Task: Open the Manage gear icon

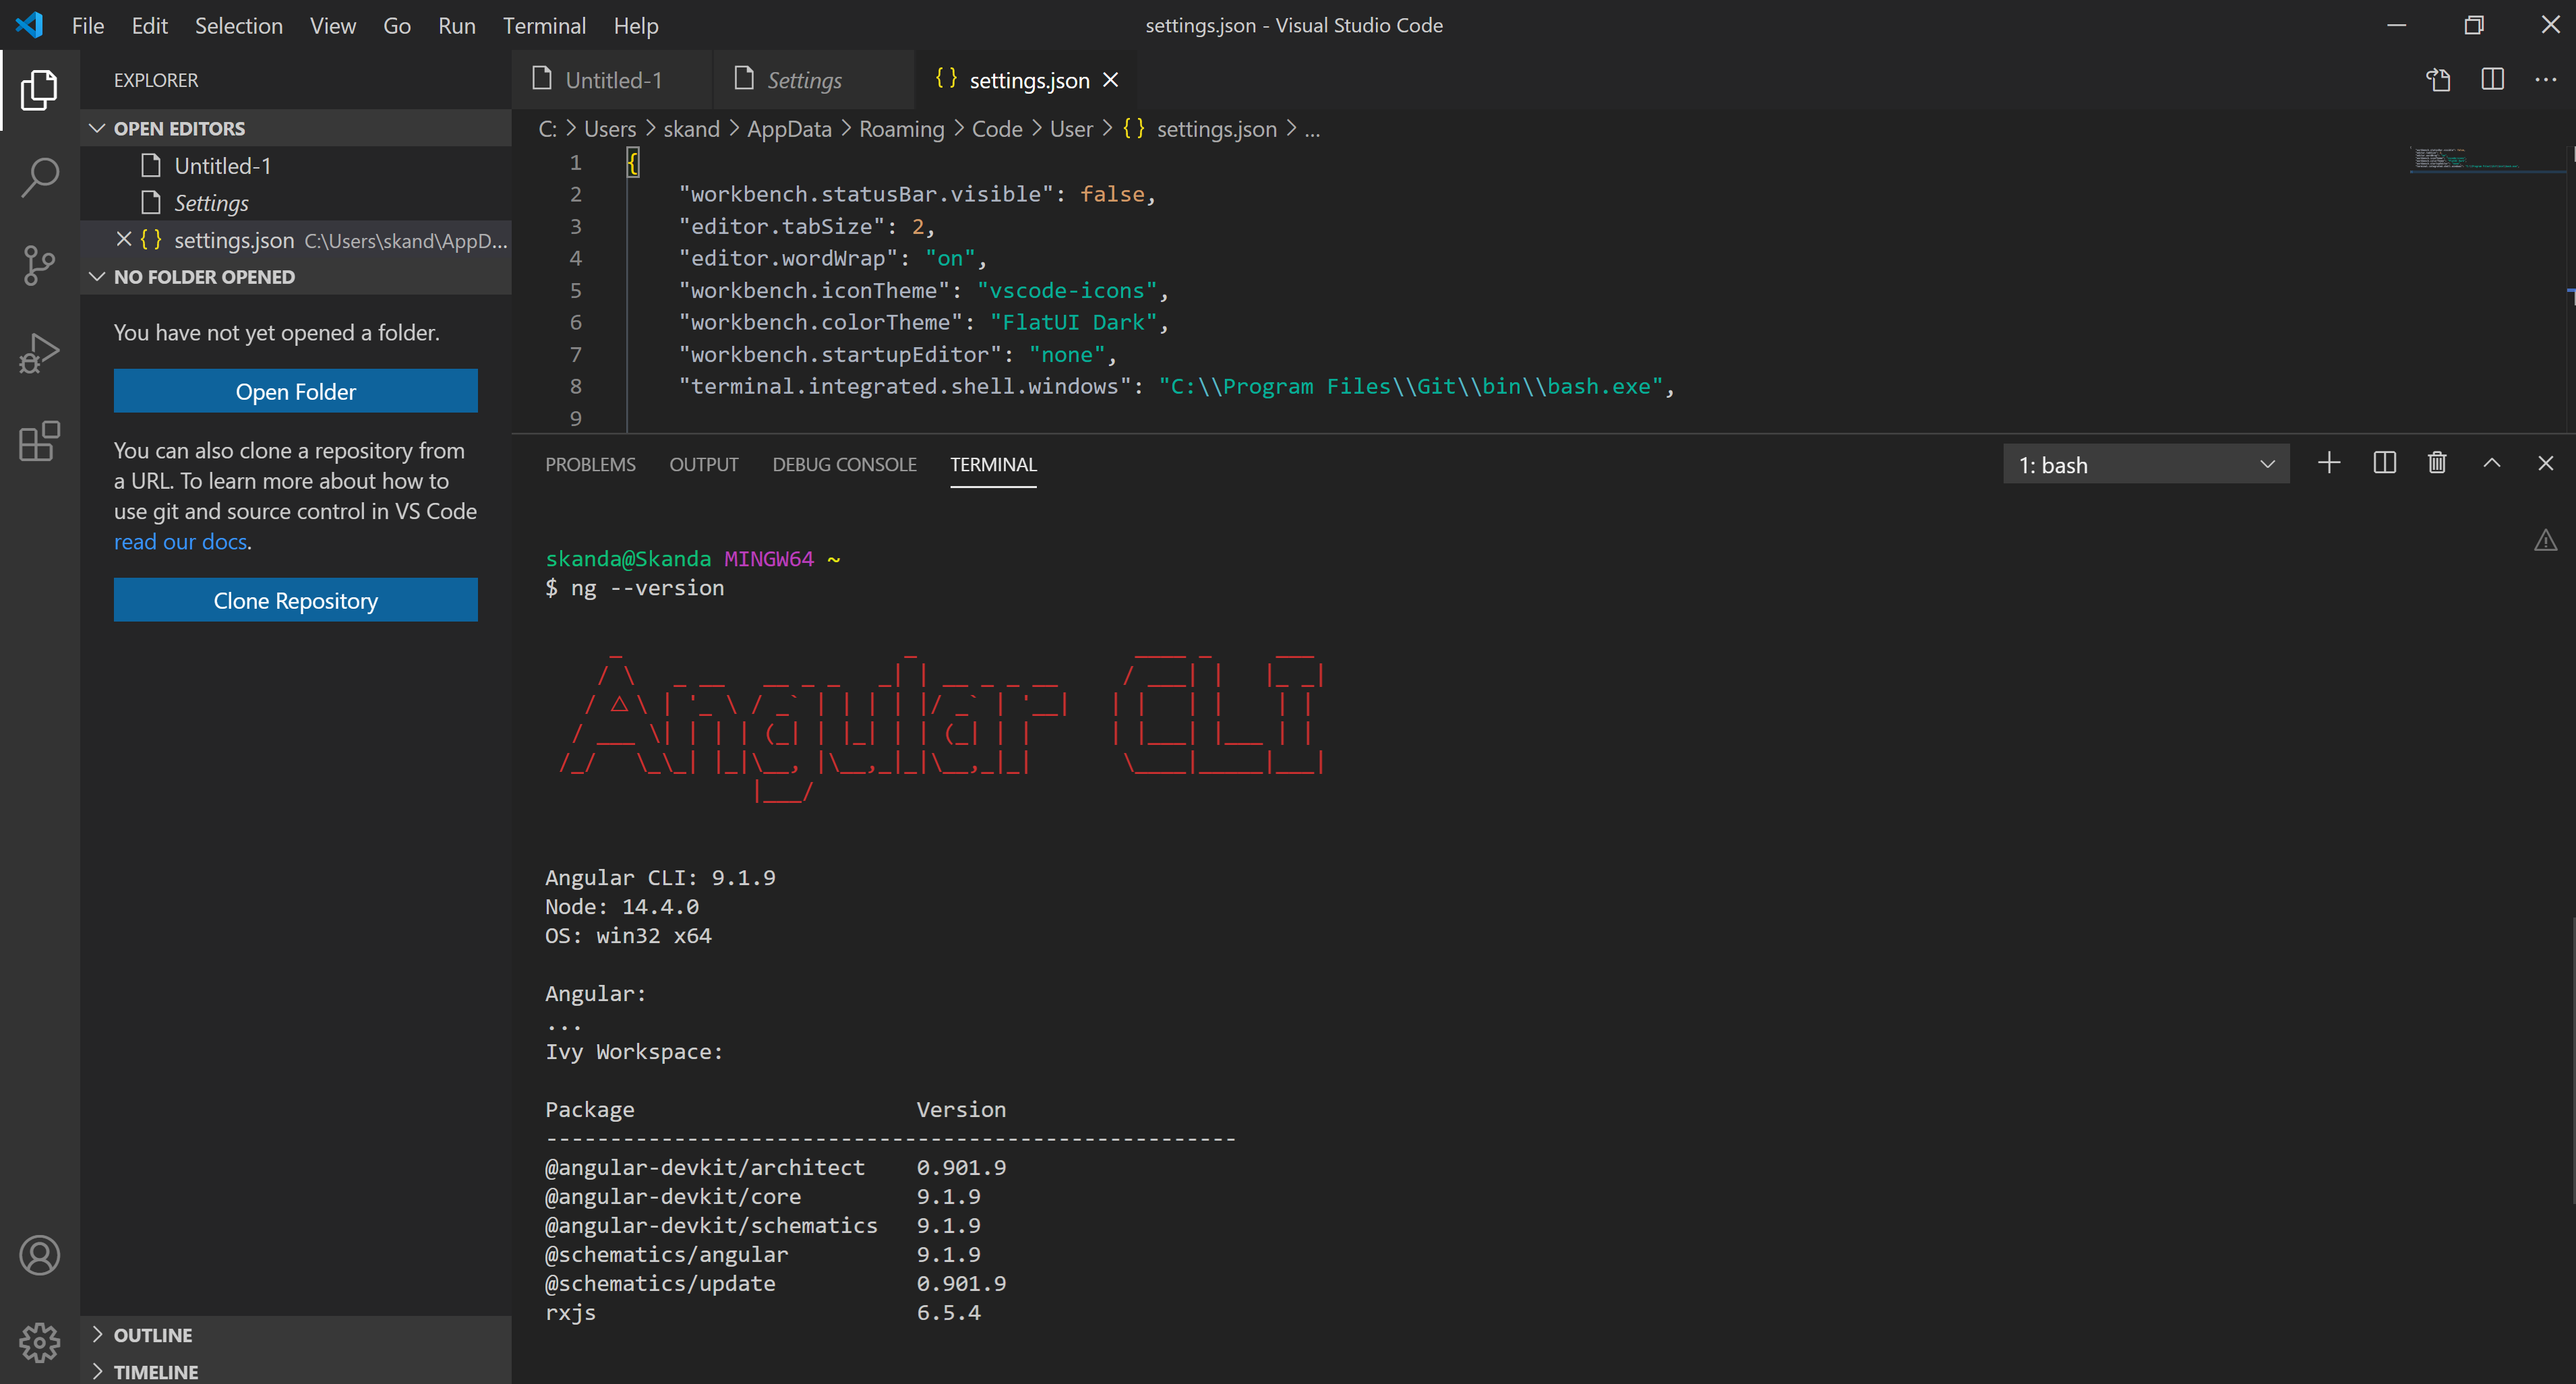Action: (x=40, y=1343)
